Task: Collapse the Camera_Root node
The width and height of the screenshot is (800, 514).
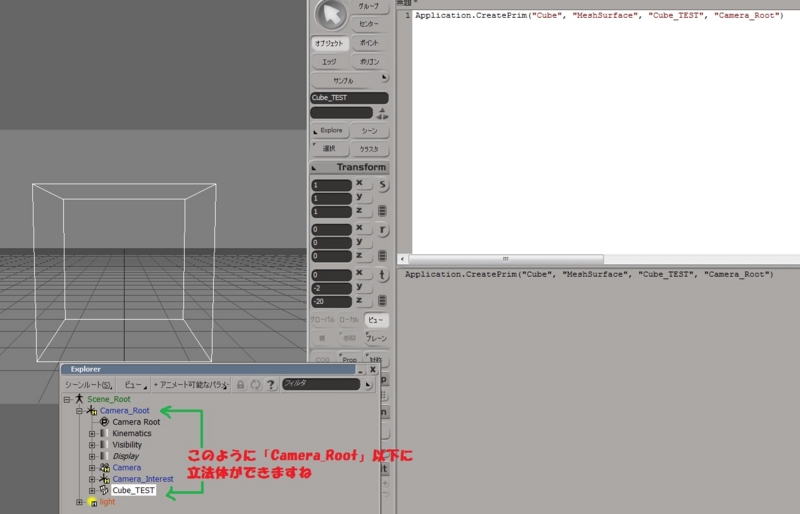Action: point(79,410)
